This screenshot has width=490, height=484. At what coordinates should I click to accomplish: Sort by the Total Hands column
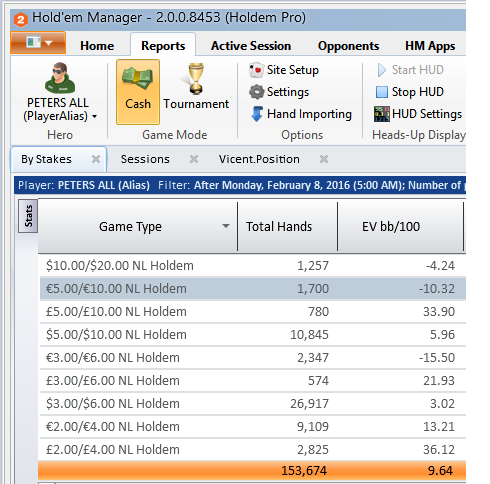point(287,227)
